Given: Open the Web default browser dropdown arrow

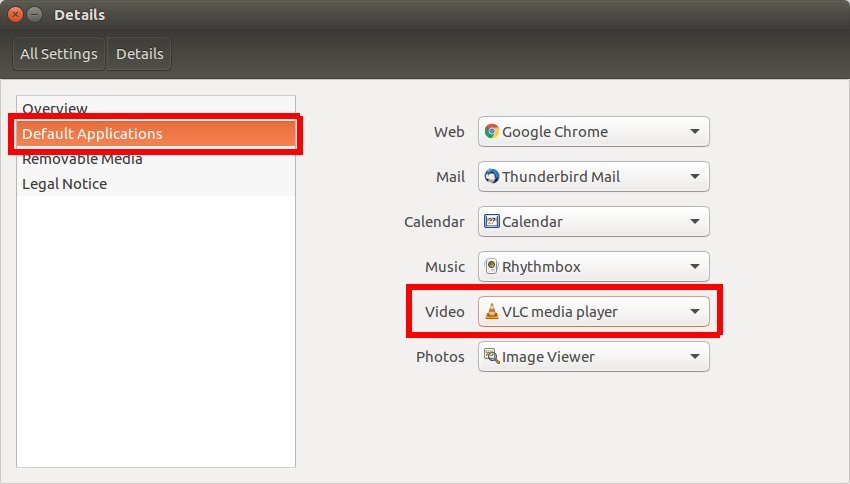Looking at the screenshot, I should coord(694,132).
